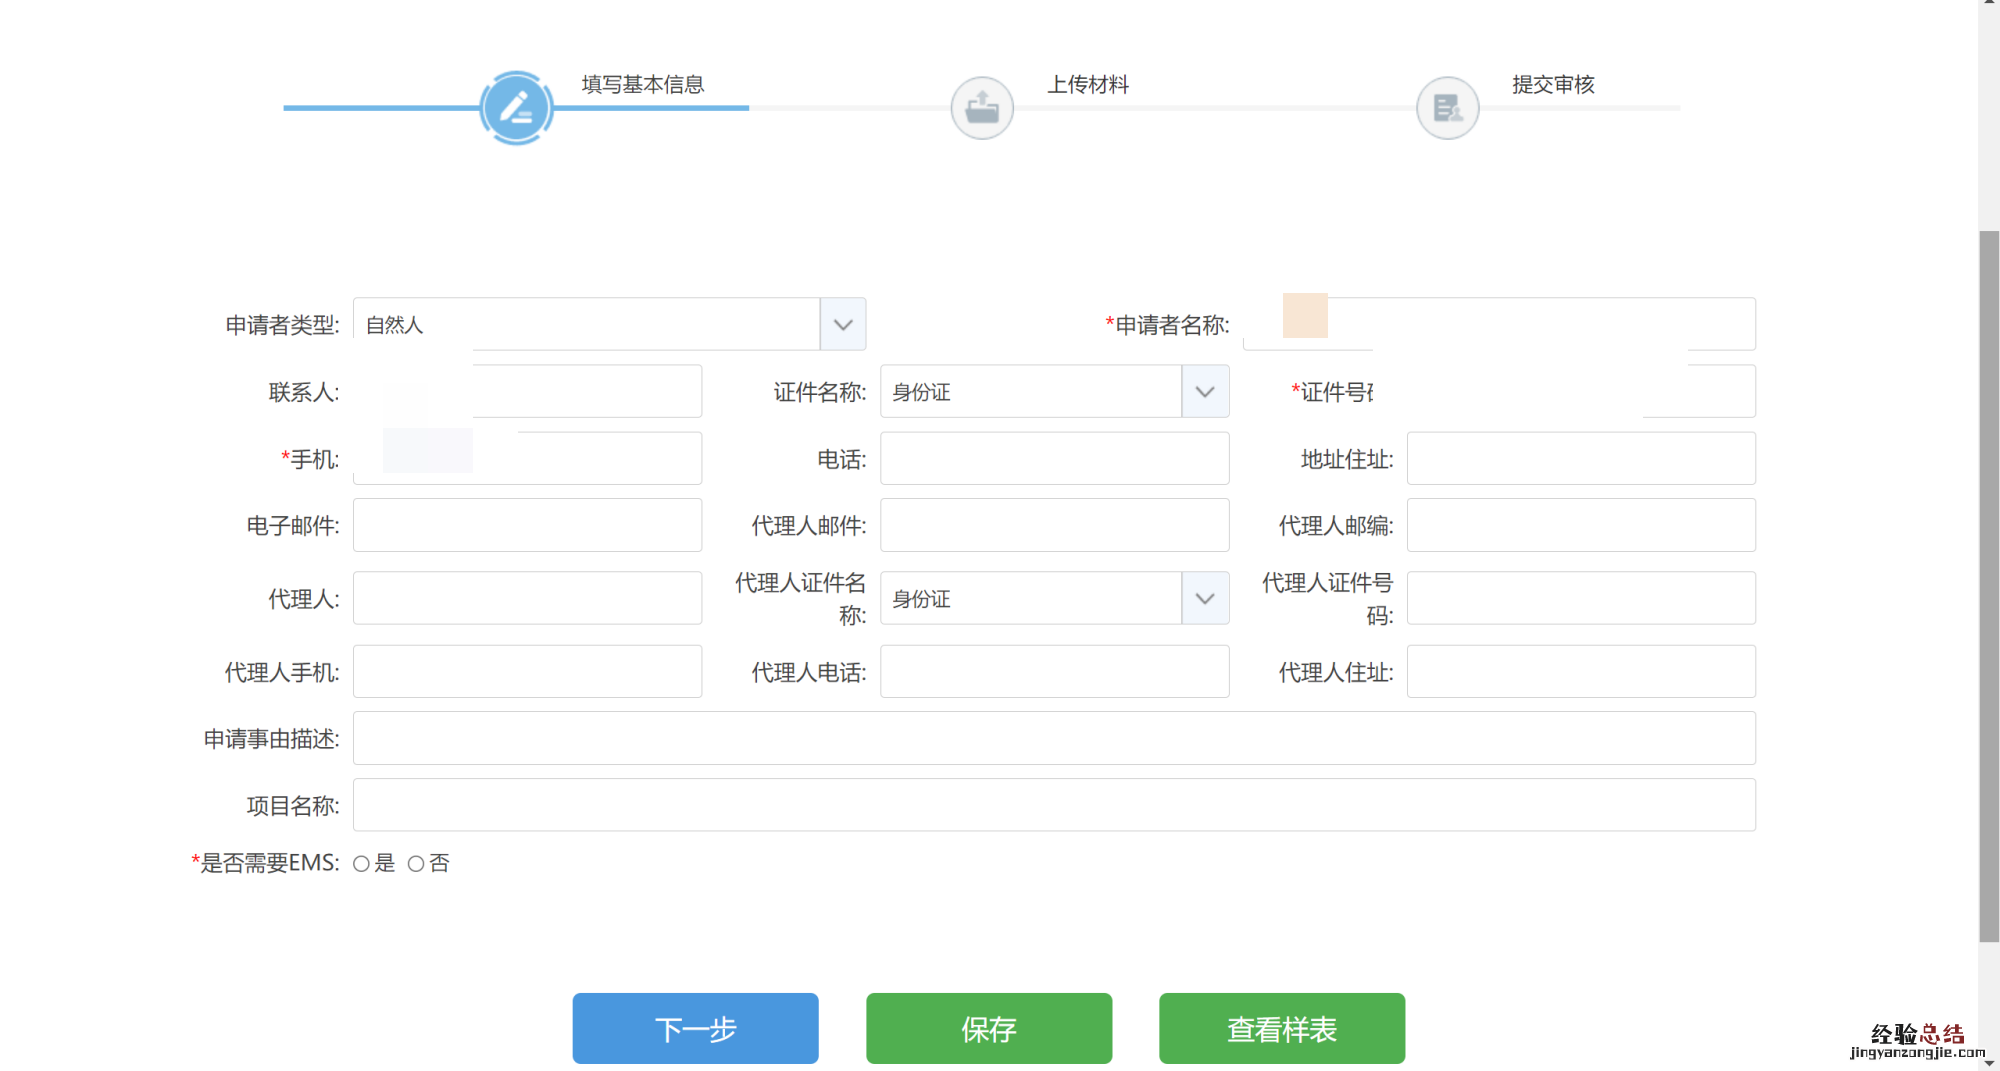Open the 代理人证件名称 dropdown

tap(1204, 599)
